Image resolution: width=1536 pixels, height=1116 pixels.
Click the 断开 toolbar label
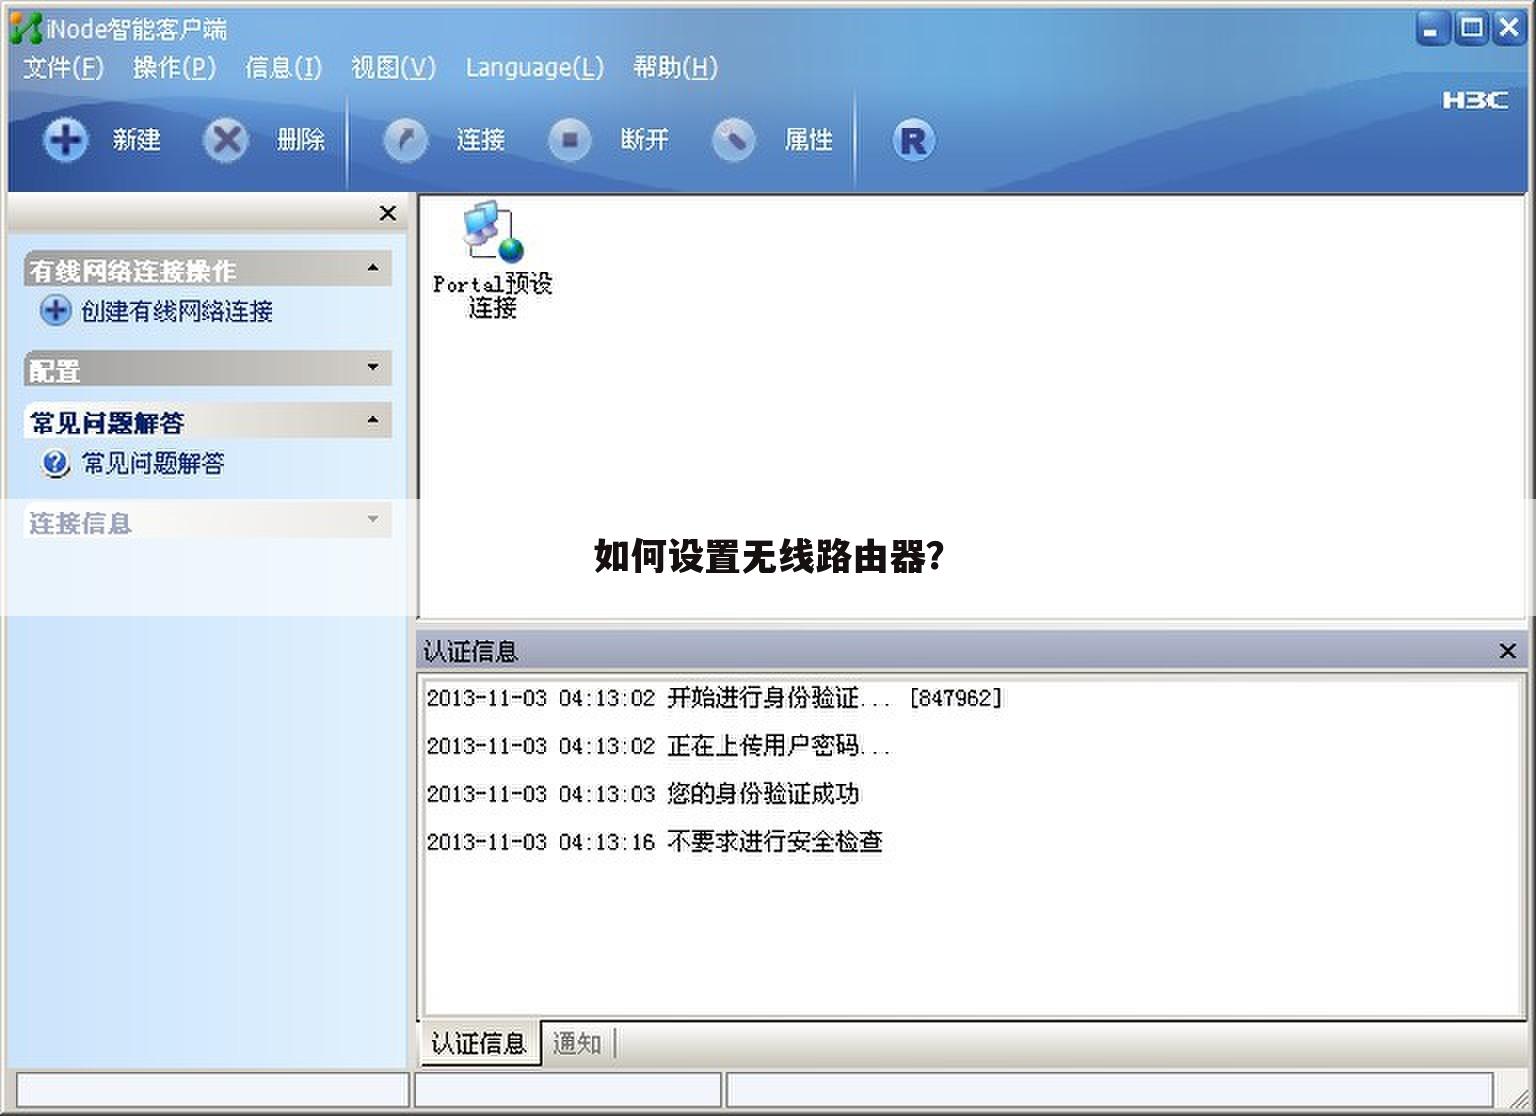[x=644, y=140]
